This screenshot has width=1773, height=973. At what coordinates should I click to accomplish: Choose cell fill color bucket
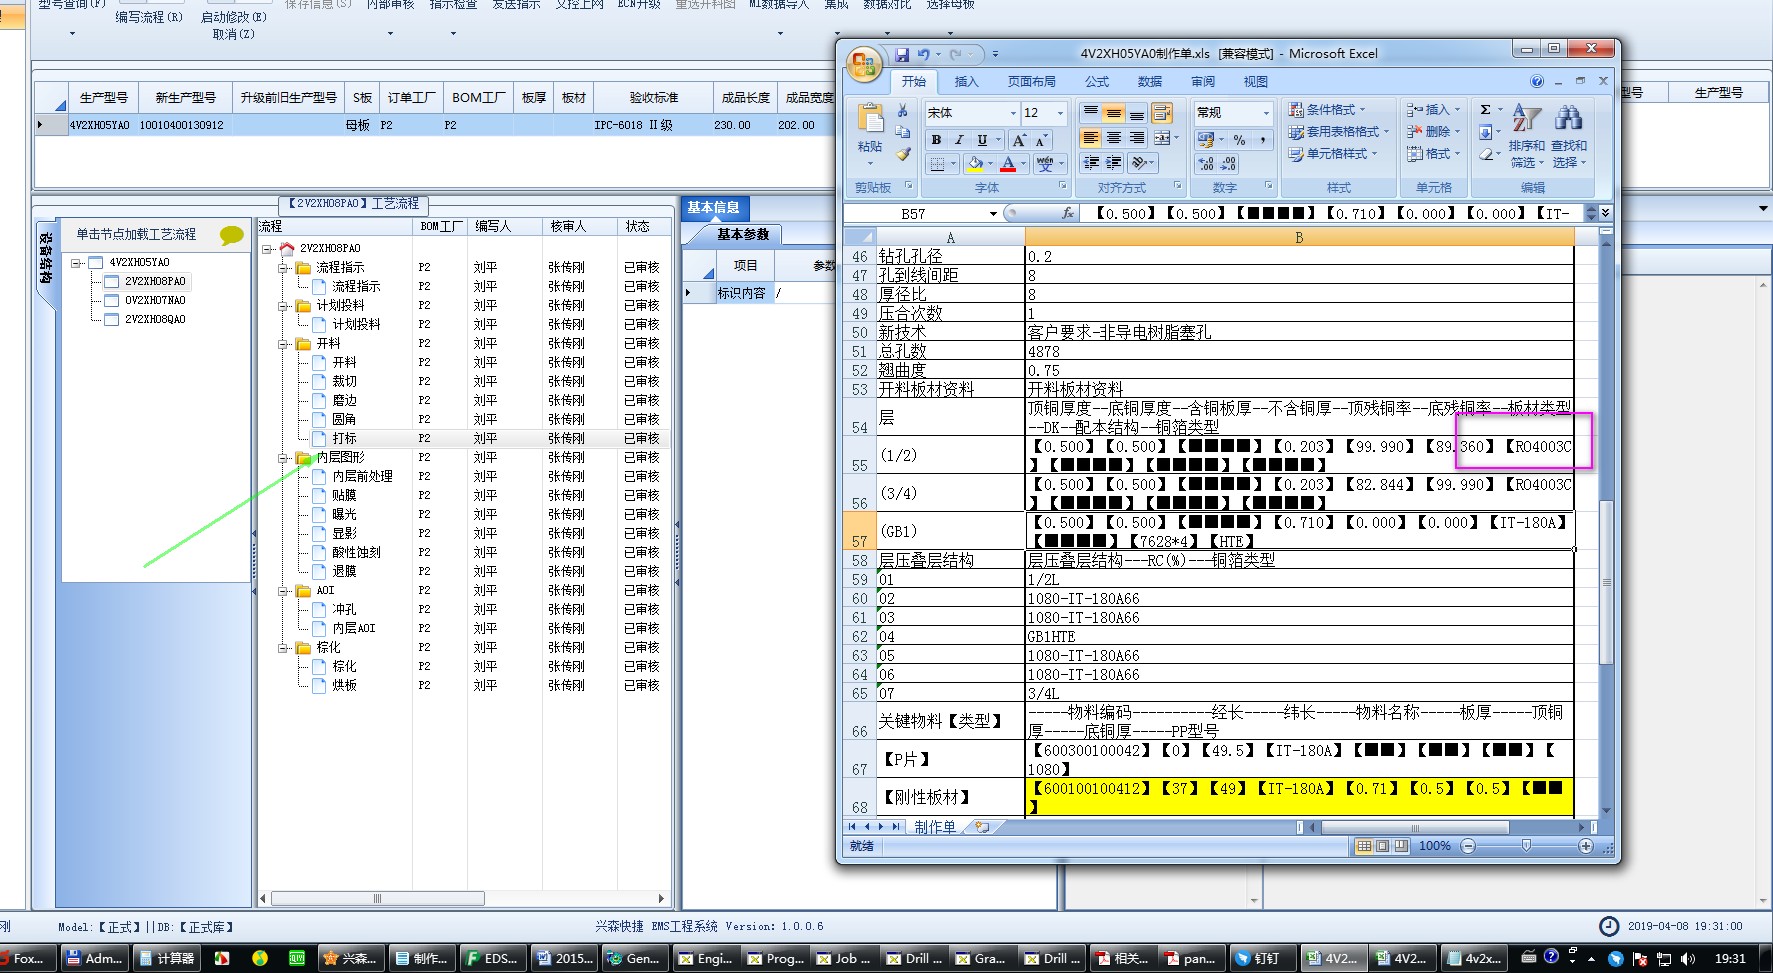[975, 163]
